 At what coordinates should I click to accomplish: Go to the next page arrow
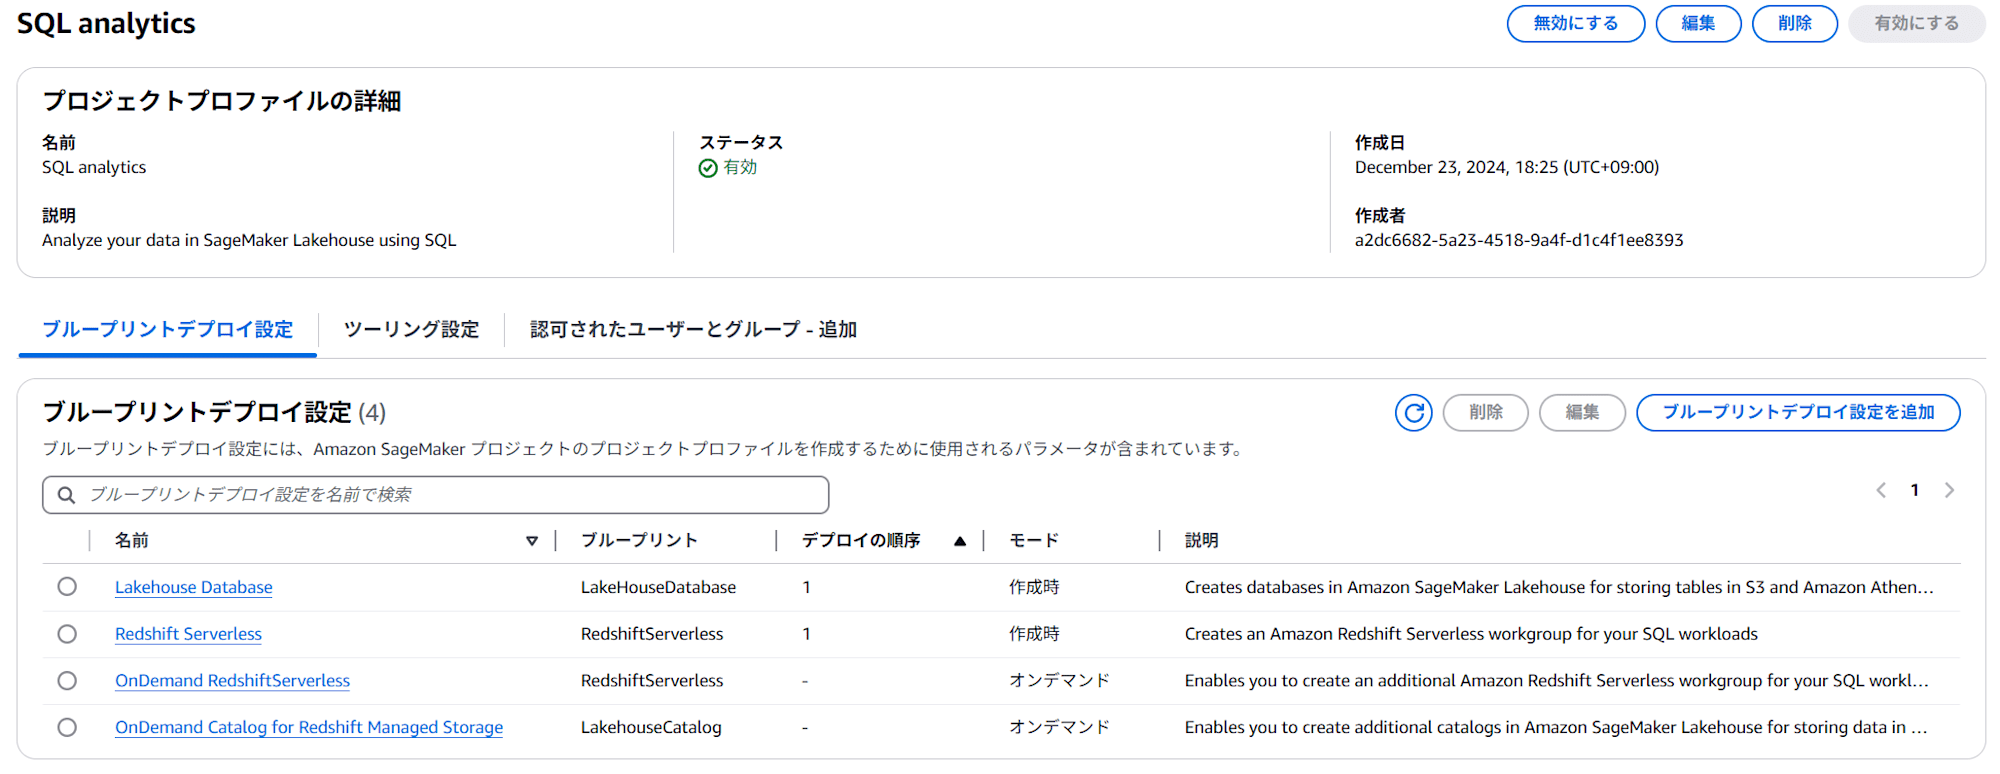click(1949, 490)
